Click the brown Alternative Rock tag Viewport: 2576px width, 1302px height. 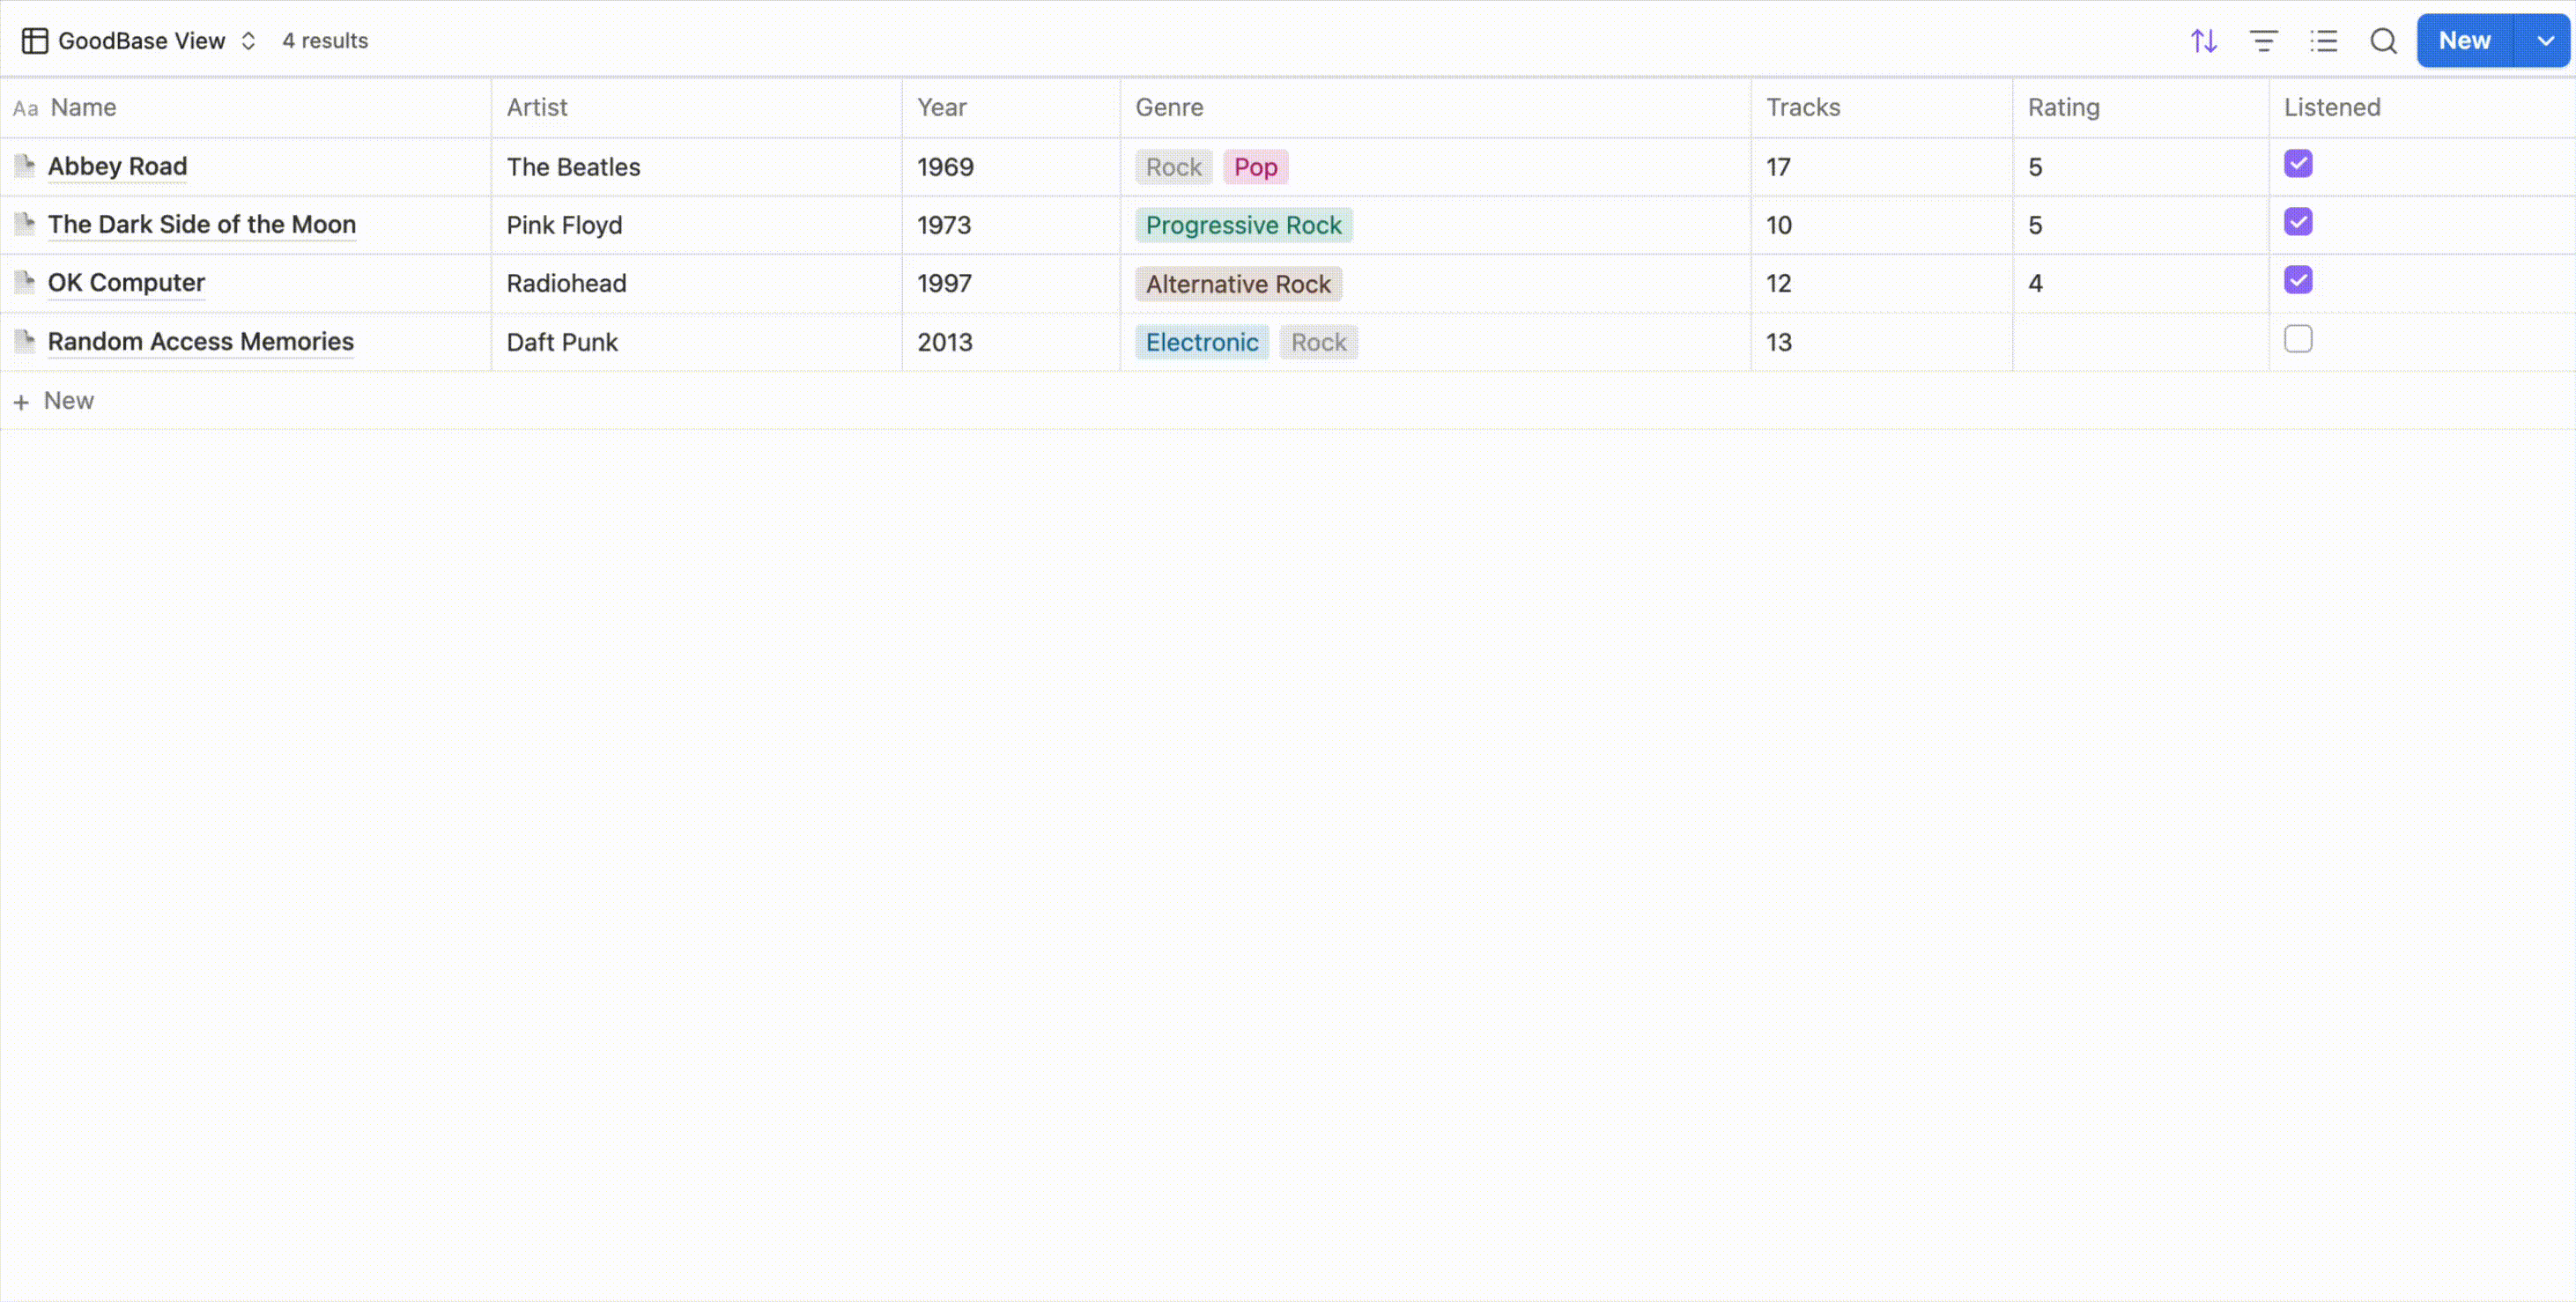(x=1238, y=284)
